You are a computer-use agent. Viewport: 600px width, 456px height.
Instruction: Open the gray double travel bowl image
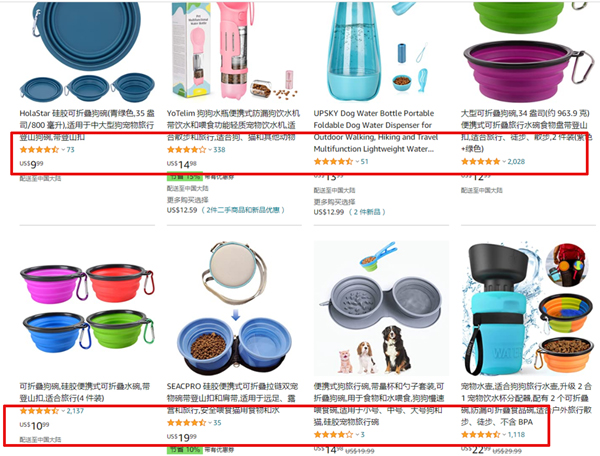pyautogui.click(x=381, y=309)
